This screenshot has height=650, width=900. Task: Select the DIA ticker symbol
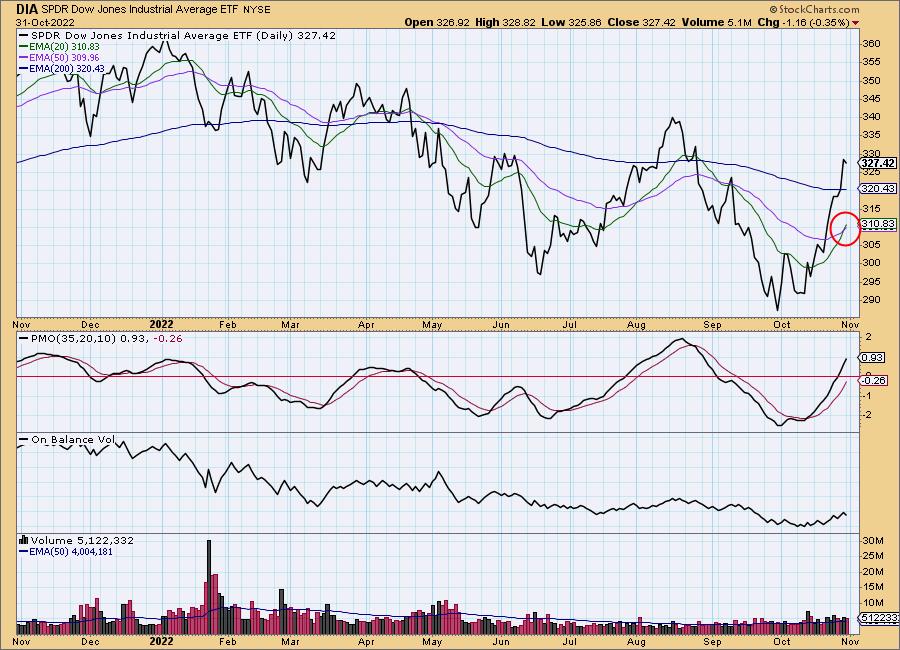pos(26,9)
